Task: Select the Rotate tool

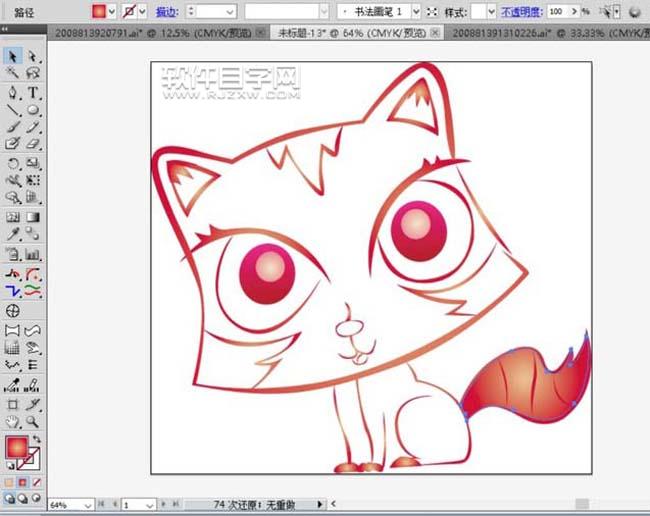Action: [13, 163]
